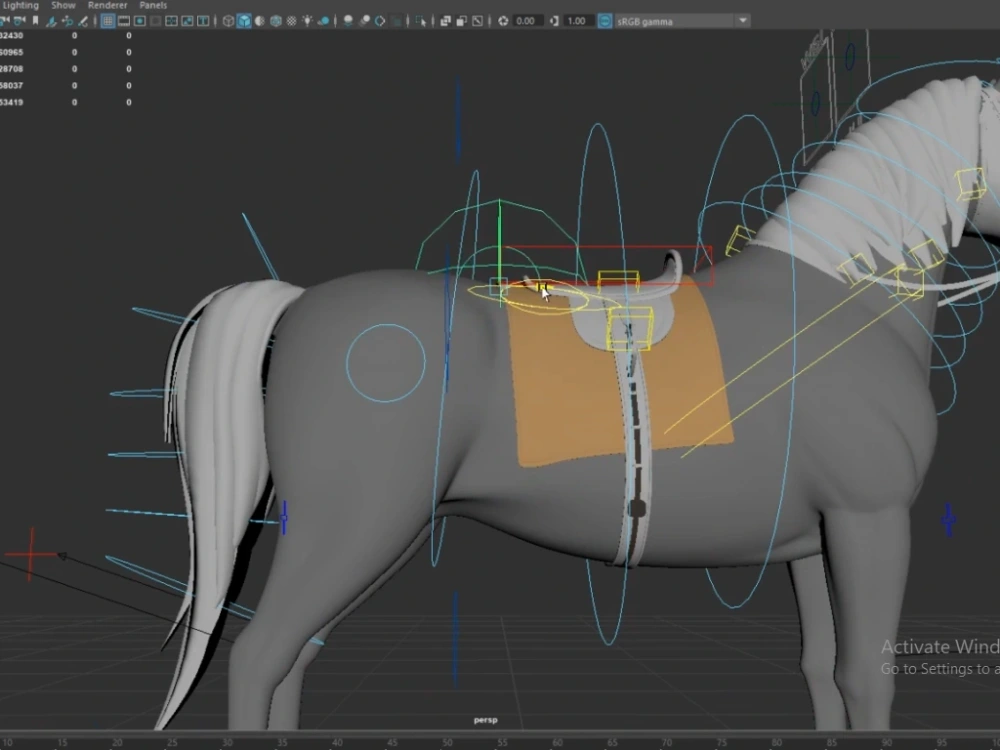Open the Renderer menu
Viewport: 1000px width, 750px height.
(x=107, y=5)
